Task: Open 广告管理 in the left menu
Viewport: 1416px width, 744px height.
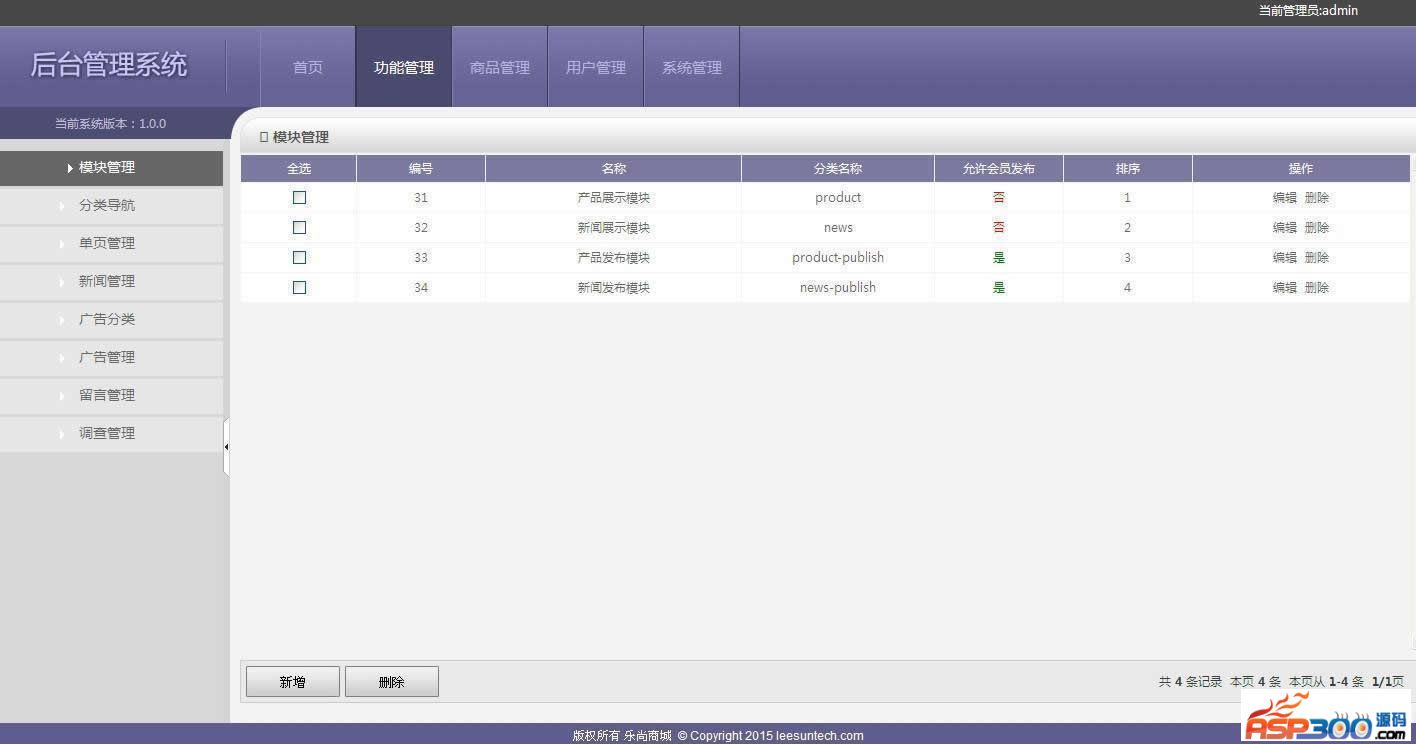Action: (107, 357)
